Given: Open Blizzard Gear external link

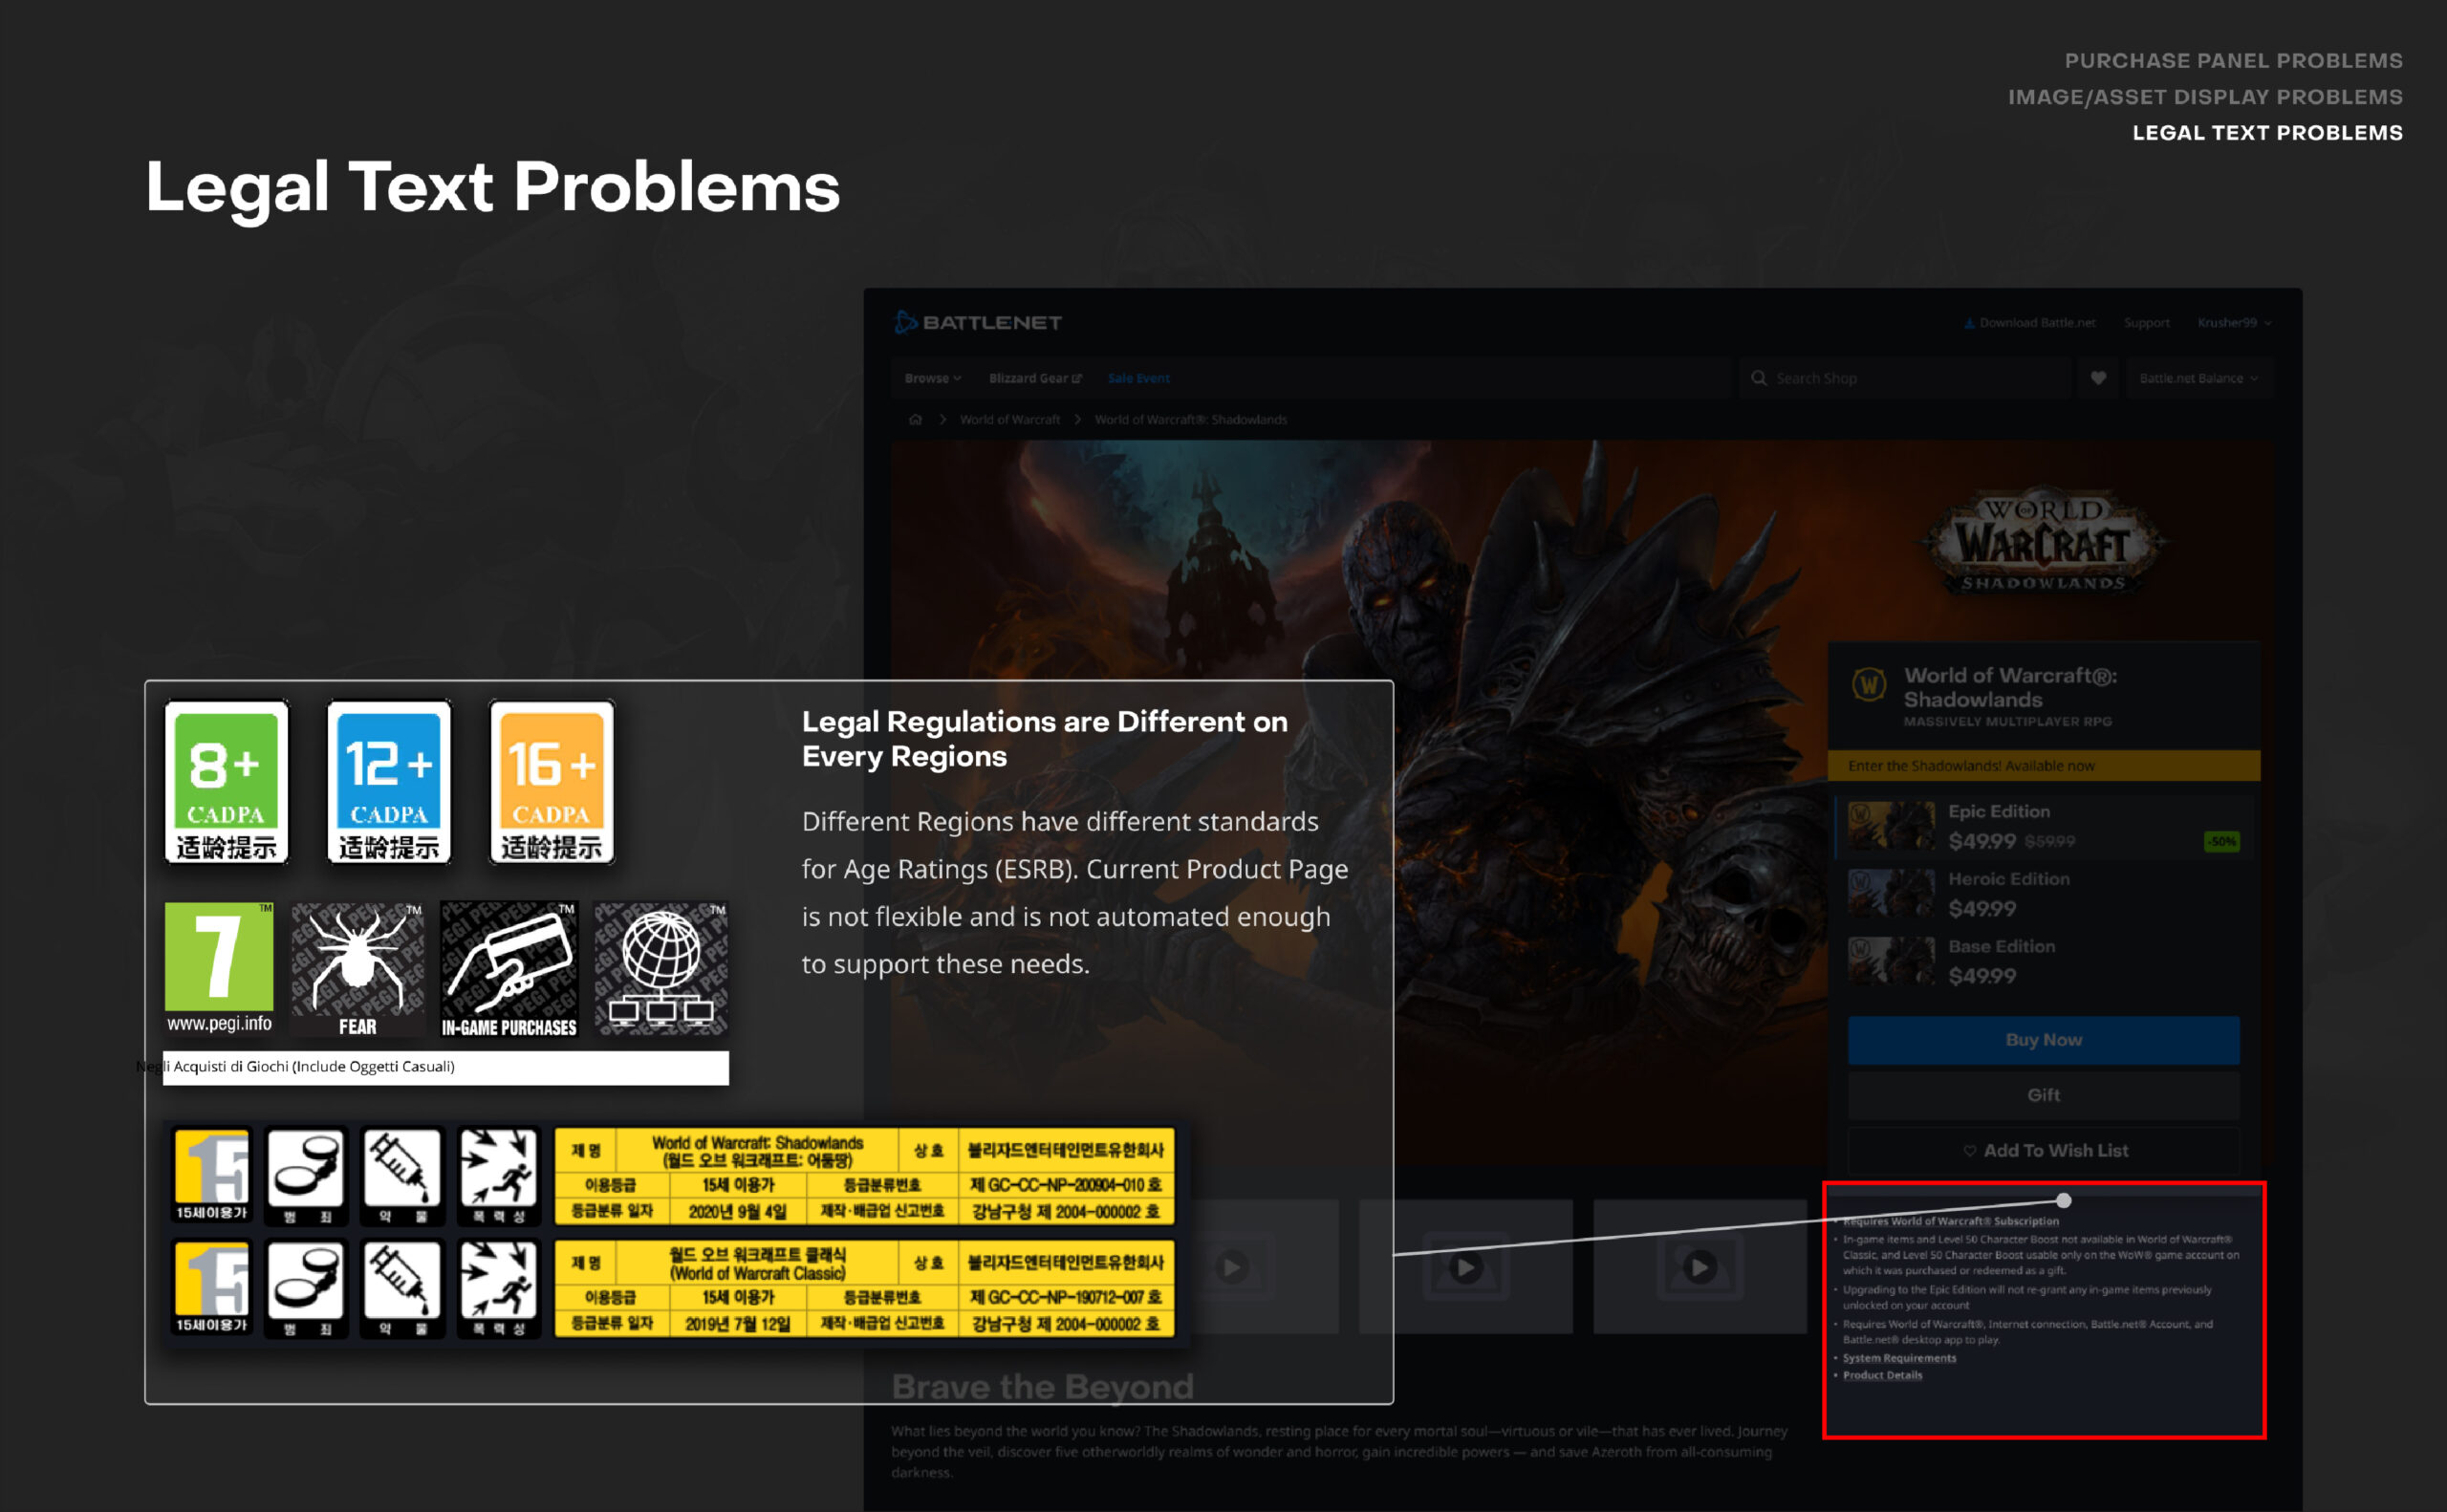Looking at the screenshot, I should [1035, 378].
